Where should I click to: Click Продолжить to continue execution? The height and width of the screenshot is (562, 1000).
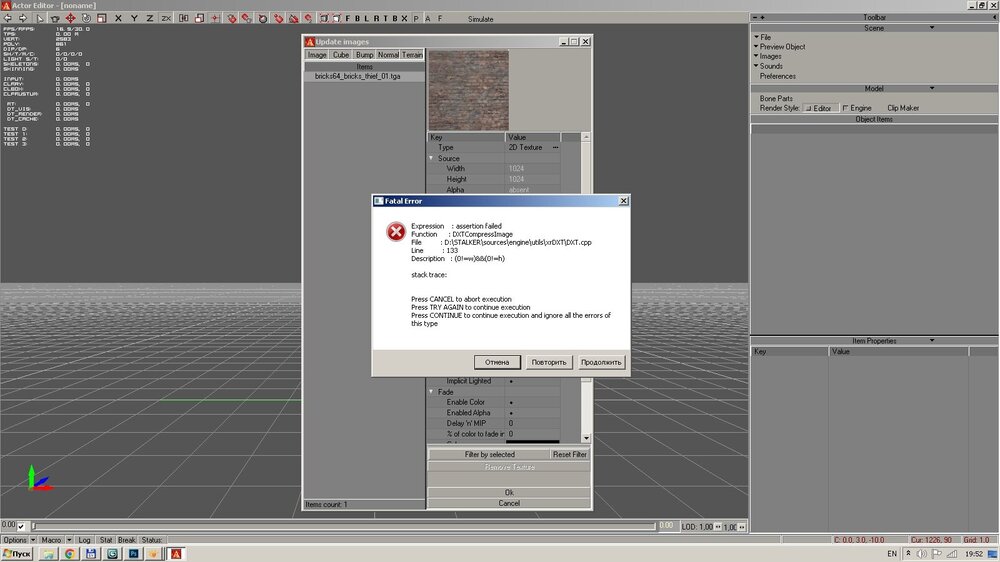tap(602, 362)
